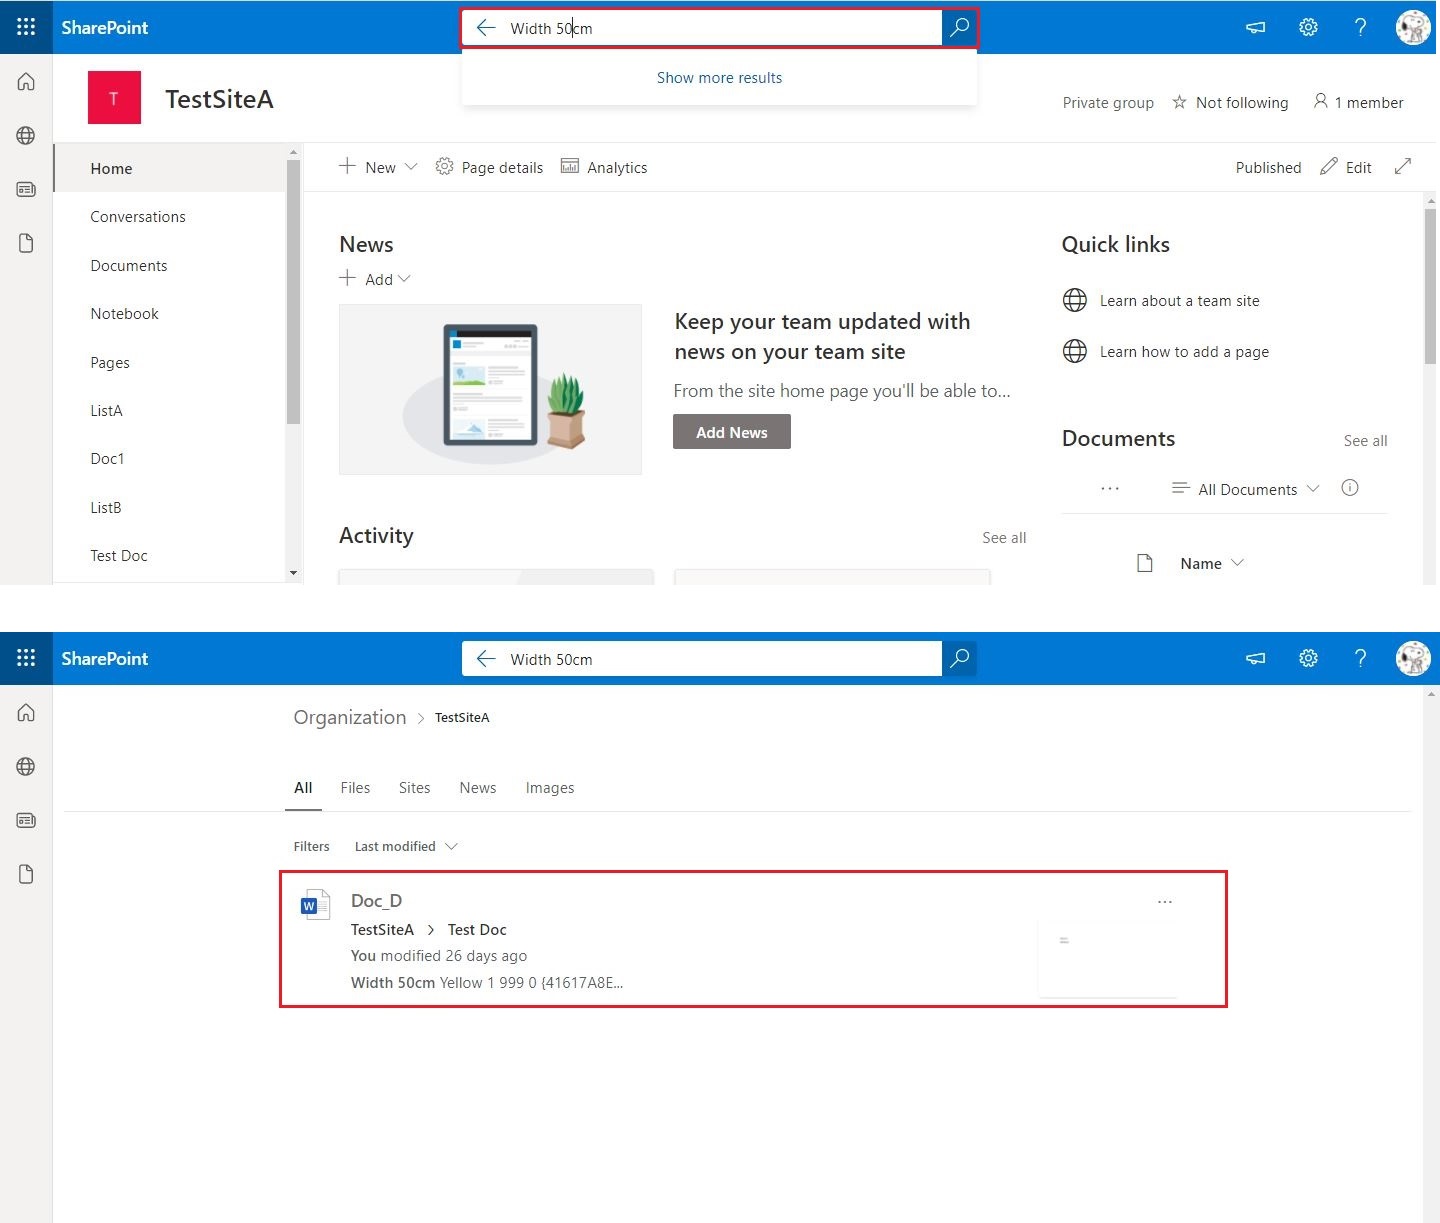Open the Doc_D result ellipsis menu
Image resolution: width=1440 pixels, height=1223 pixels.
click(x=1164, y=901)
